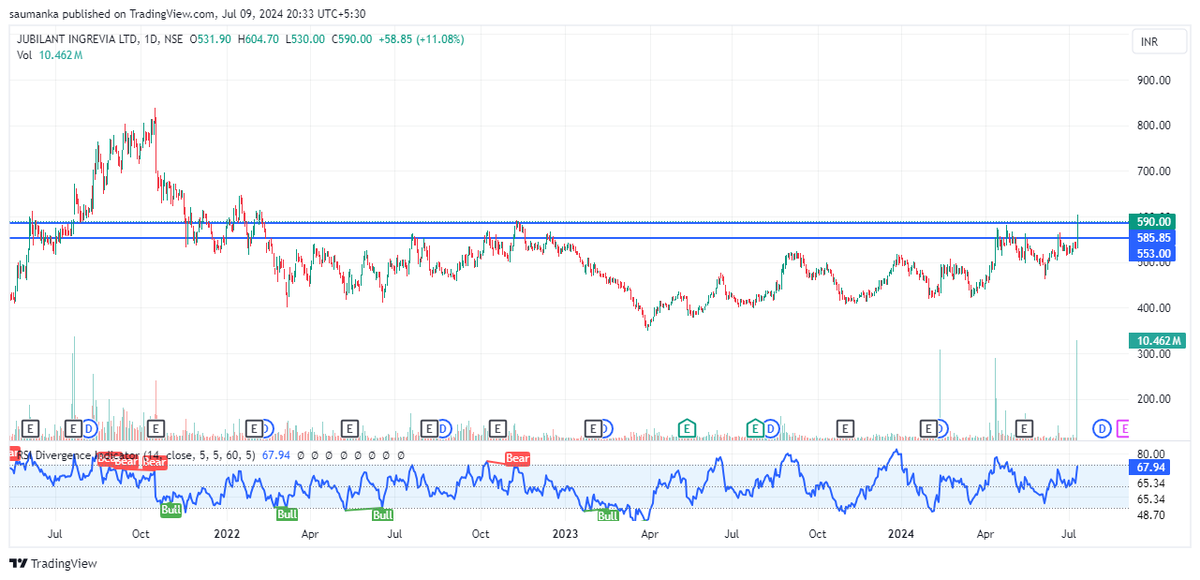1200x580 pixels.
Task: Click the 800.00 price axis label
Action: click(x=1154, y=126)
